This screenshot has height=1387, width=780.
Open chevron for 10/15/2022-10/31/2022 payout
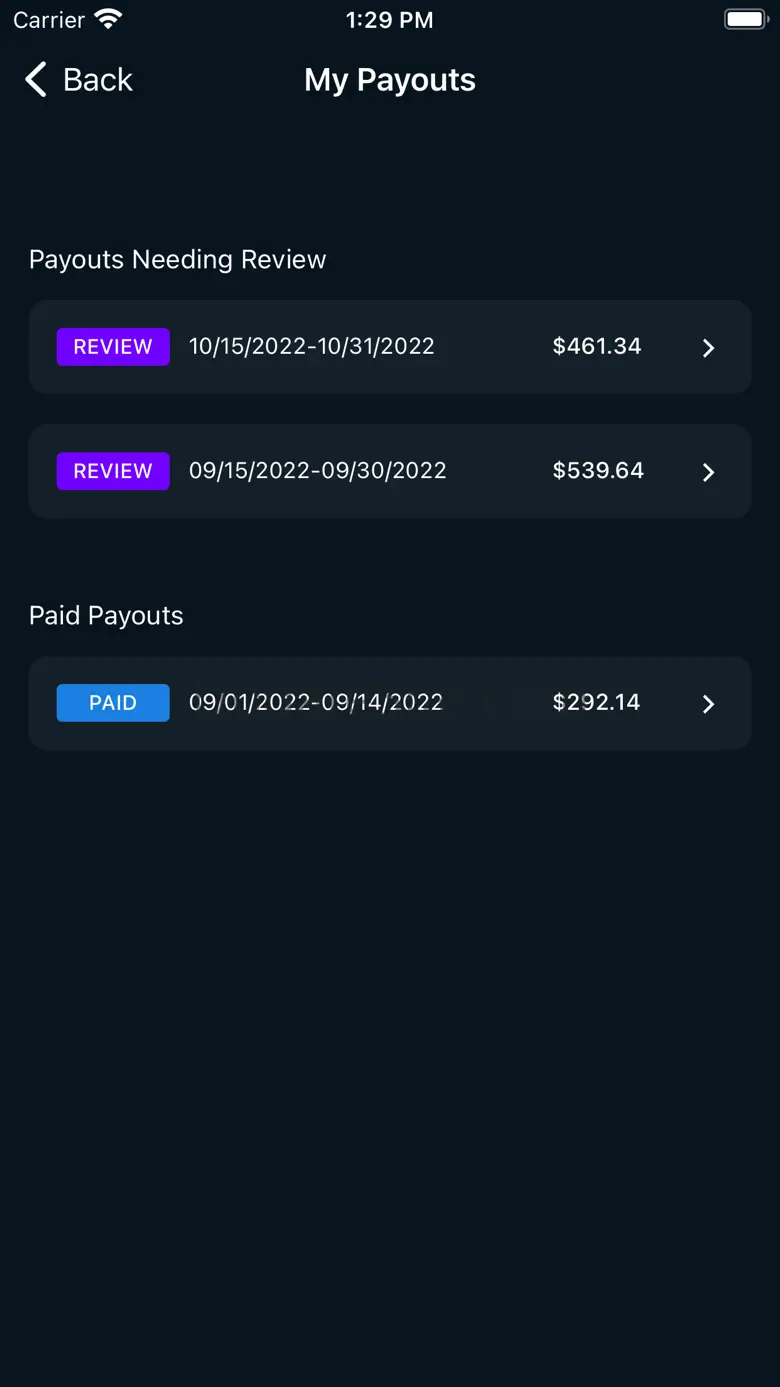pyautogui.click(x=708, y=348)
